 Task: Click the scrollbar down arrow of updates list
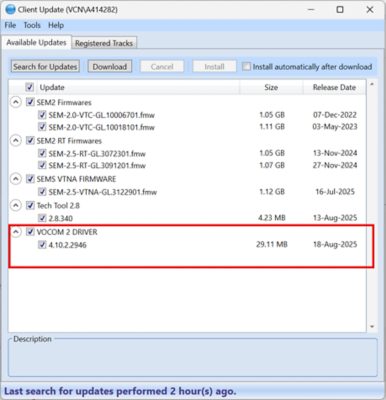(371, 327)
